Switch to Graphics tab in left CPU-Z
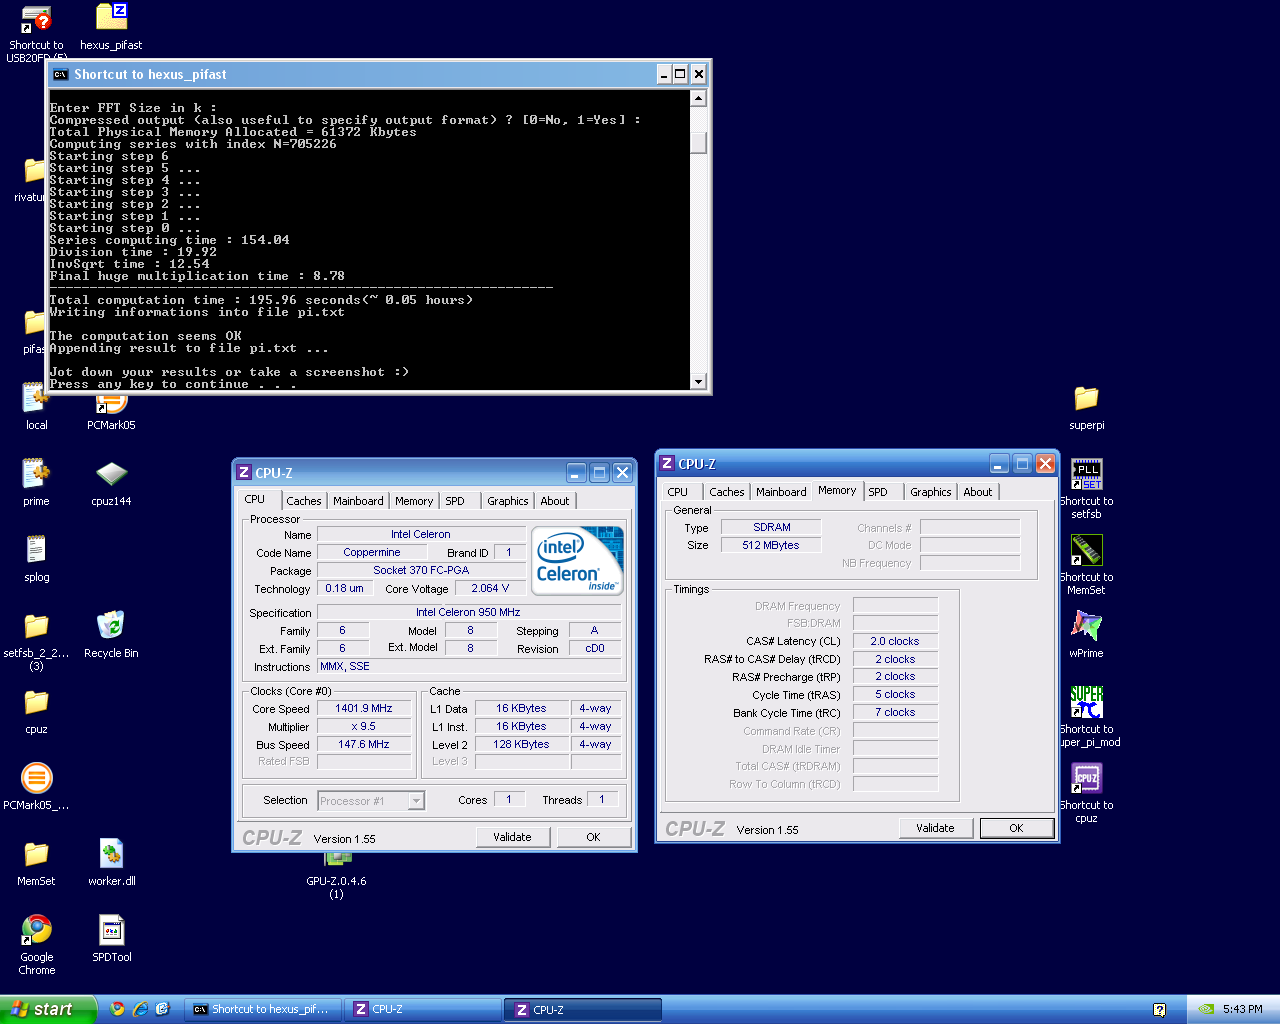Screen dimensions: 1280x1024 pos(508,501)
